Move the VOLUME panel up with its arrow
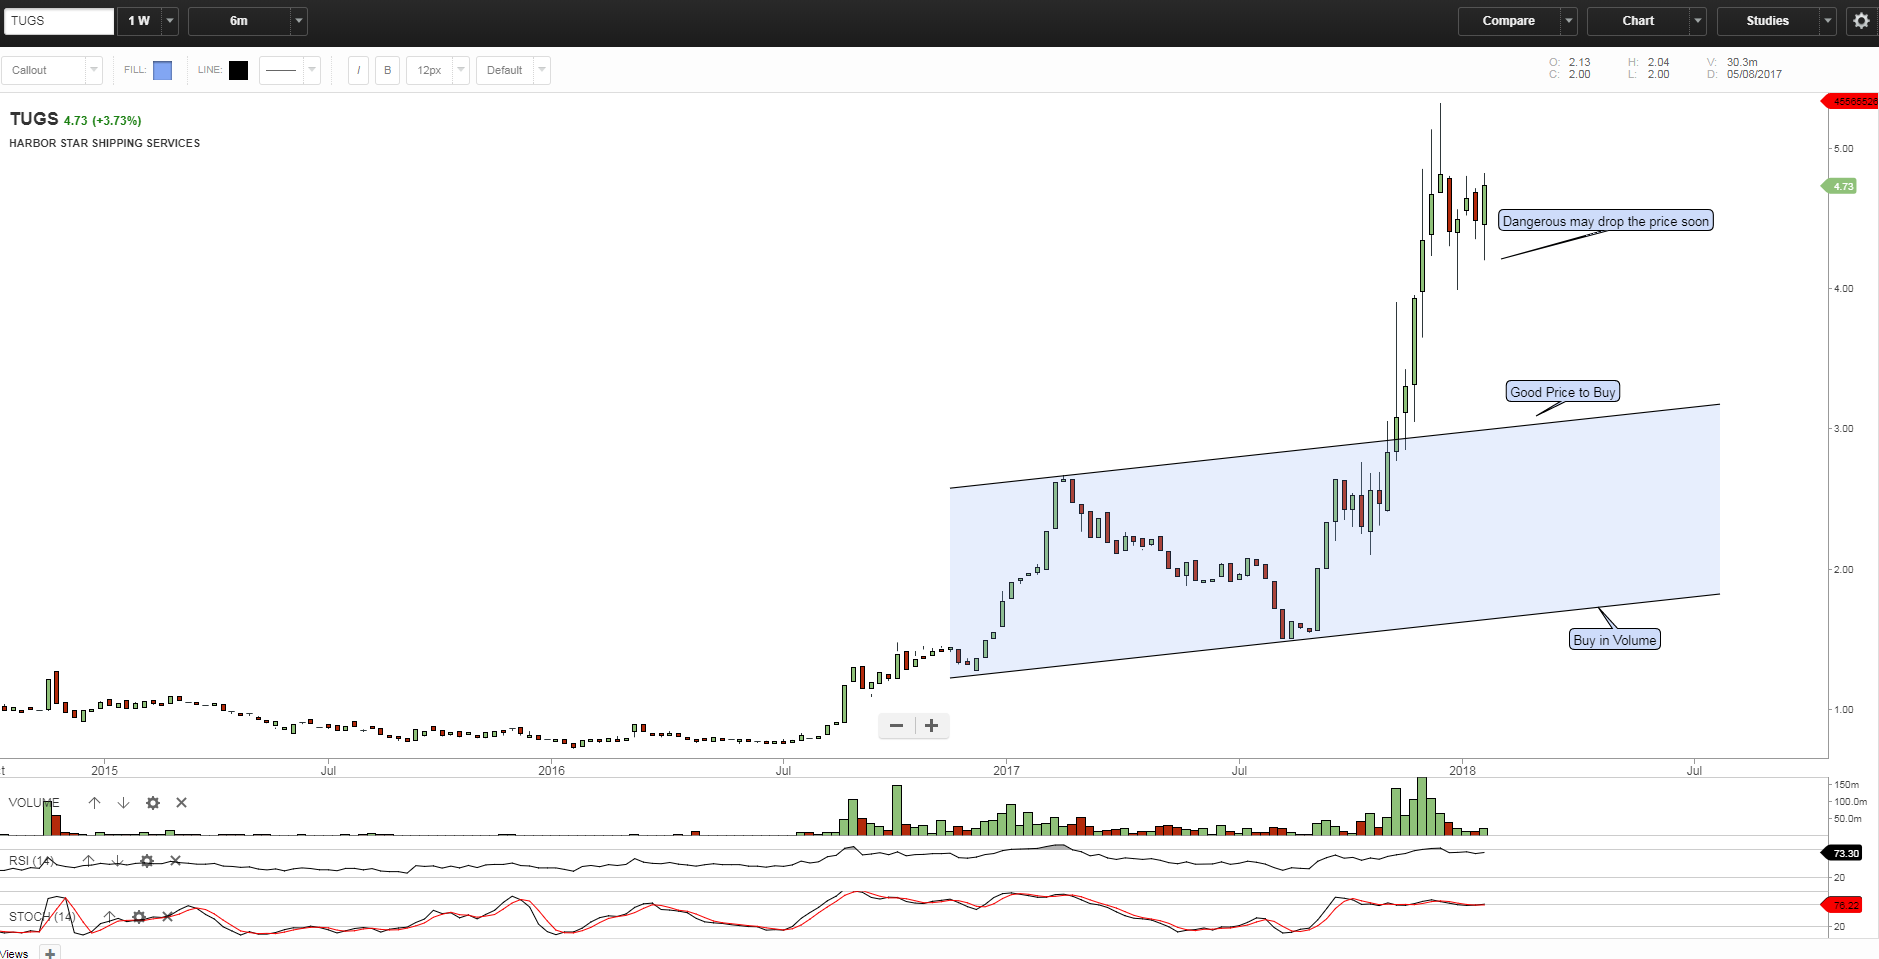 (x=94, y=803)
